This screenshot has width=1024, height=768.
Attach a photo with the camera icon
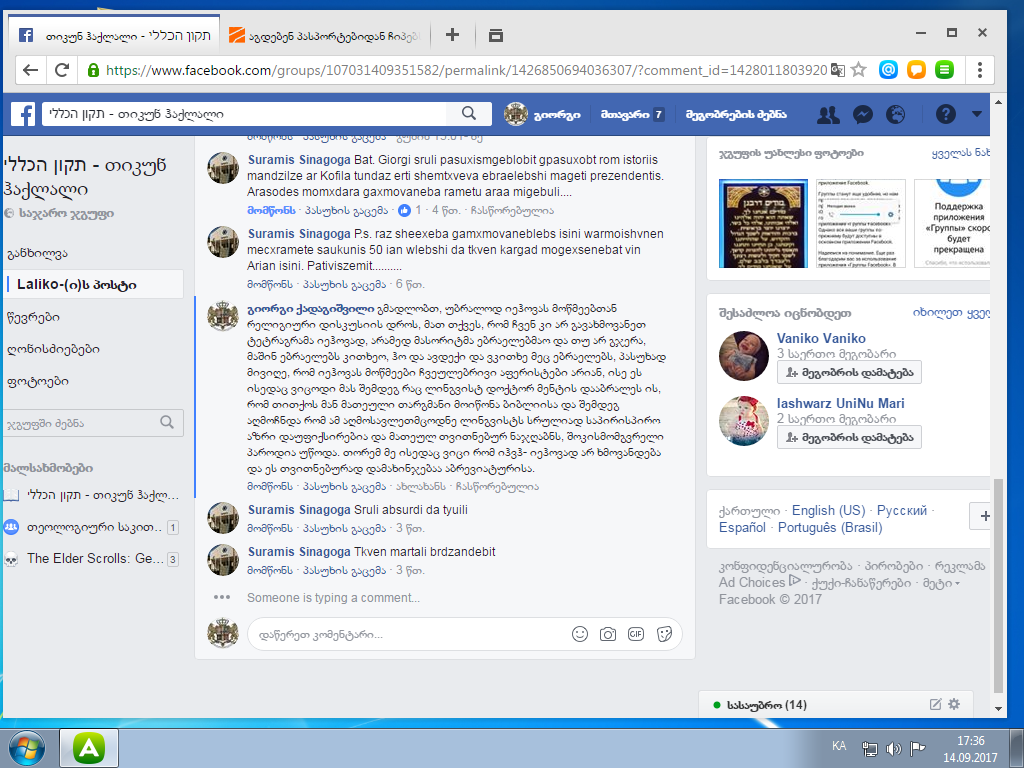pyautogui.click(x=608, y=634)
